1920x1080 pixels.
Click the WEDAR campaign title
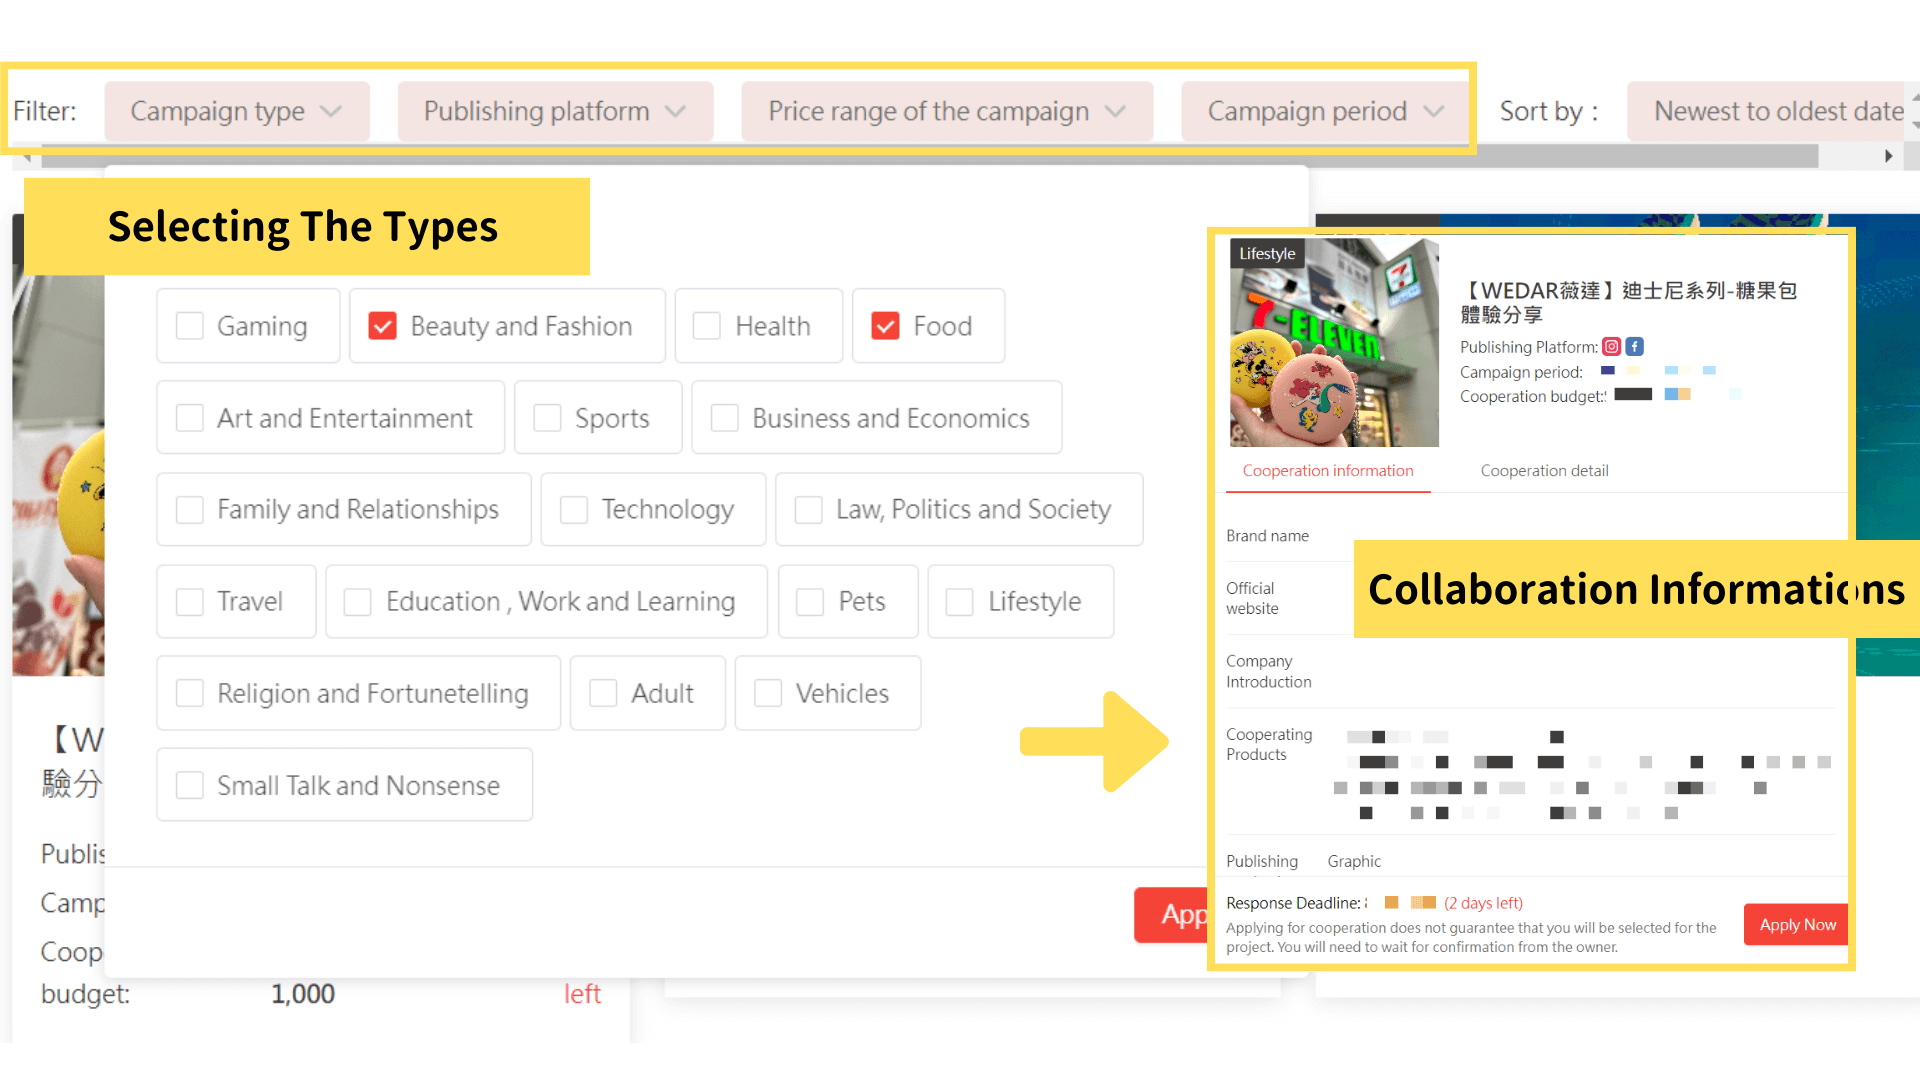coord(1629,302)
